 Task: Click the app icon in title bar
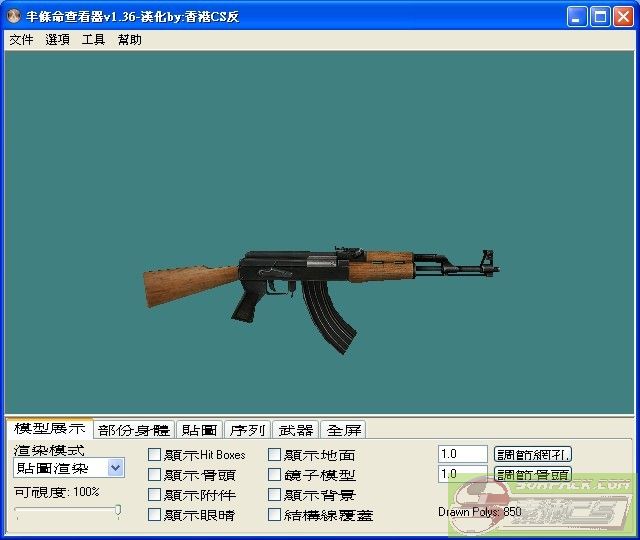tap(14, 17)
